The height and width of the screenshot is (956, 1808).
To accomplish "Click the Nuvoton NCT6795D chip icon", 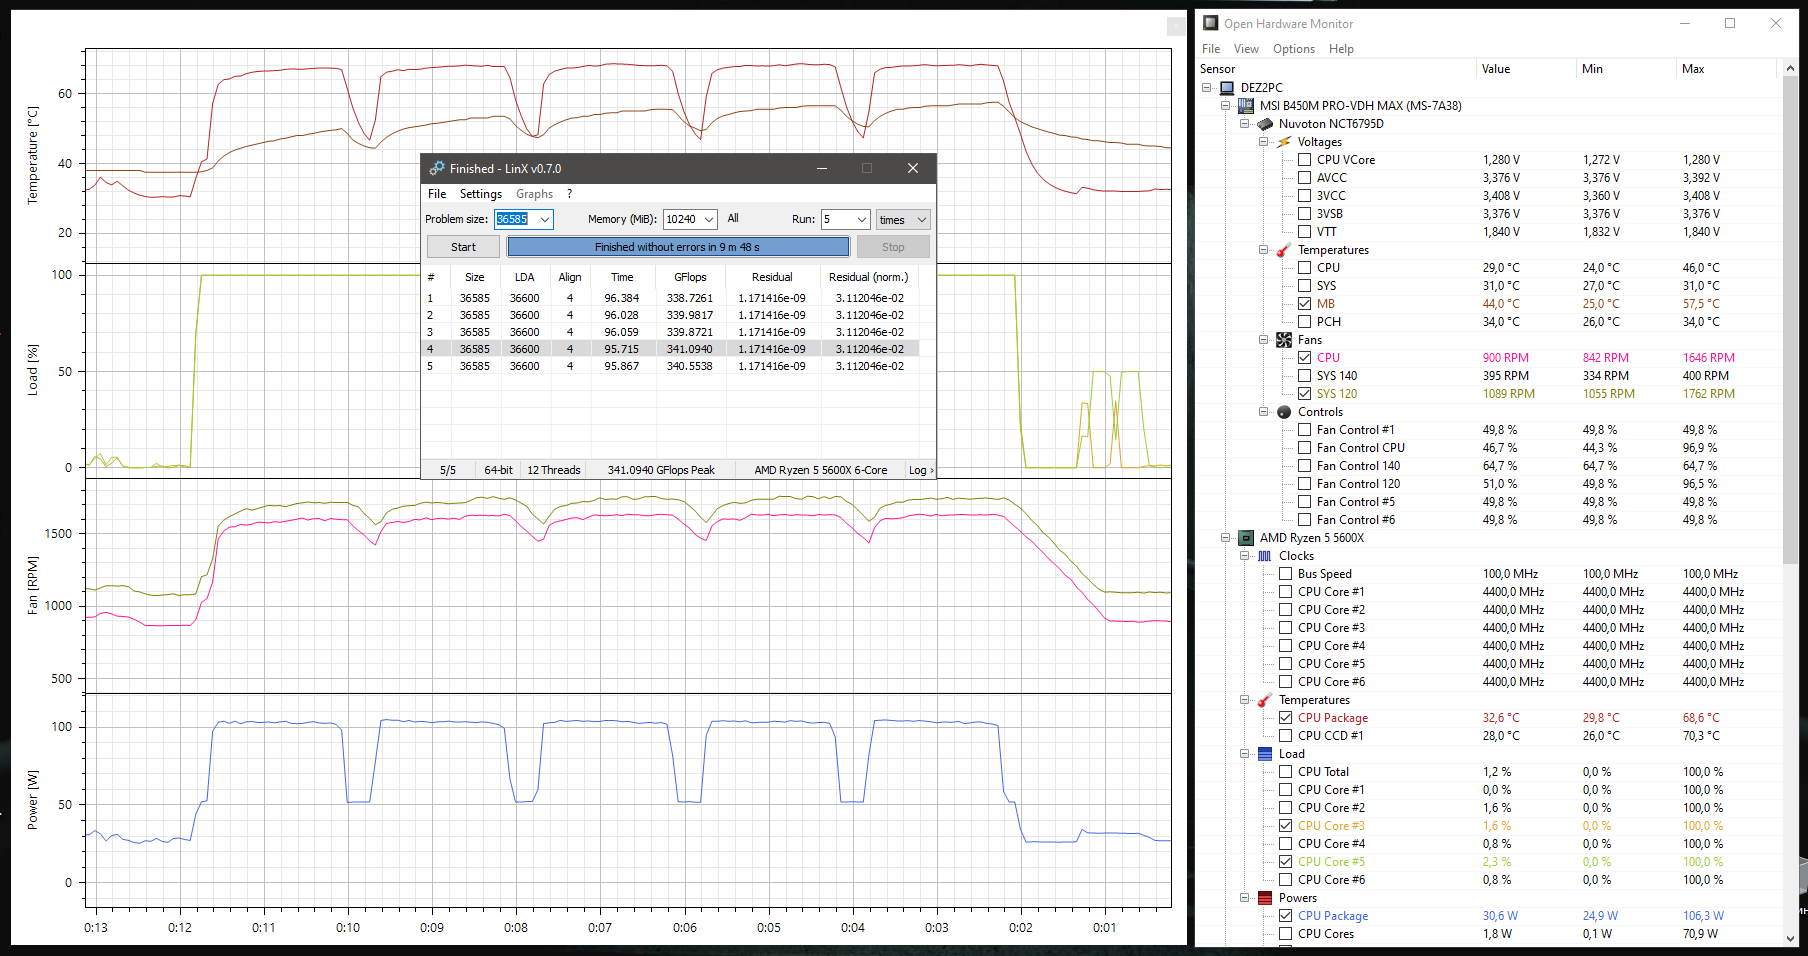I will click(x=1265, y=124).
